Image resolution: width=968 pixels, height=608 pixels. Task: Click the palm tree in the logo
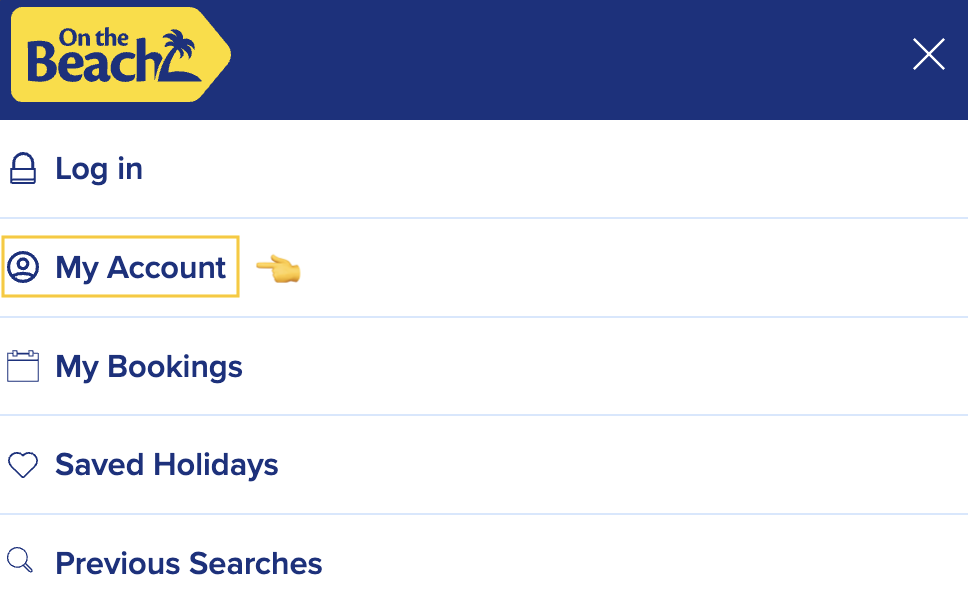click(x=180, y=54)
